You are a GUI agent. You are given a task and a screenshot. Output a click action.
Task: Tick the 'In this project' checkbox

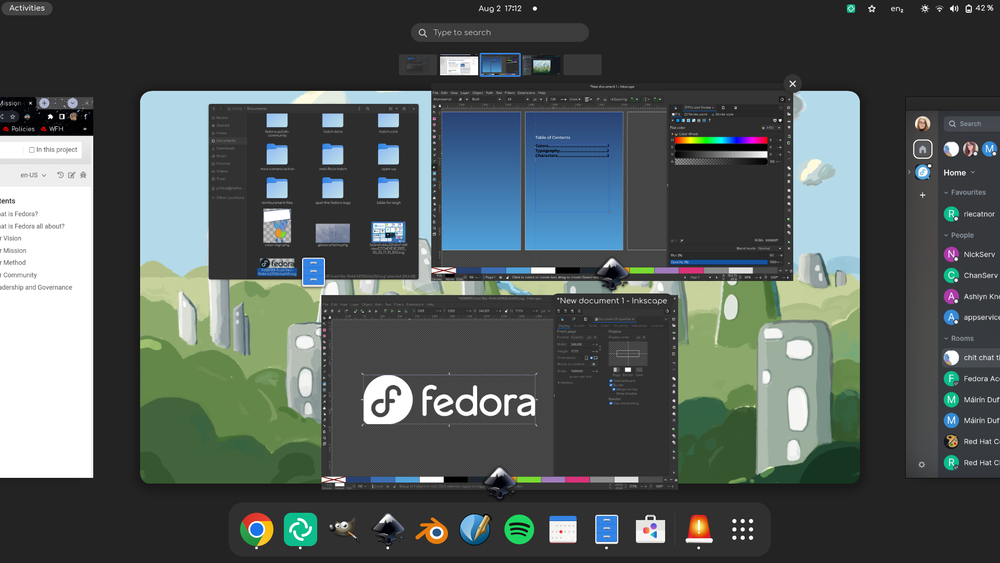32,150
